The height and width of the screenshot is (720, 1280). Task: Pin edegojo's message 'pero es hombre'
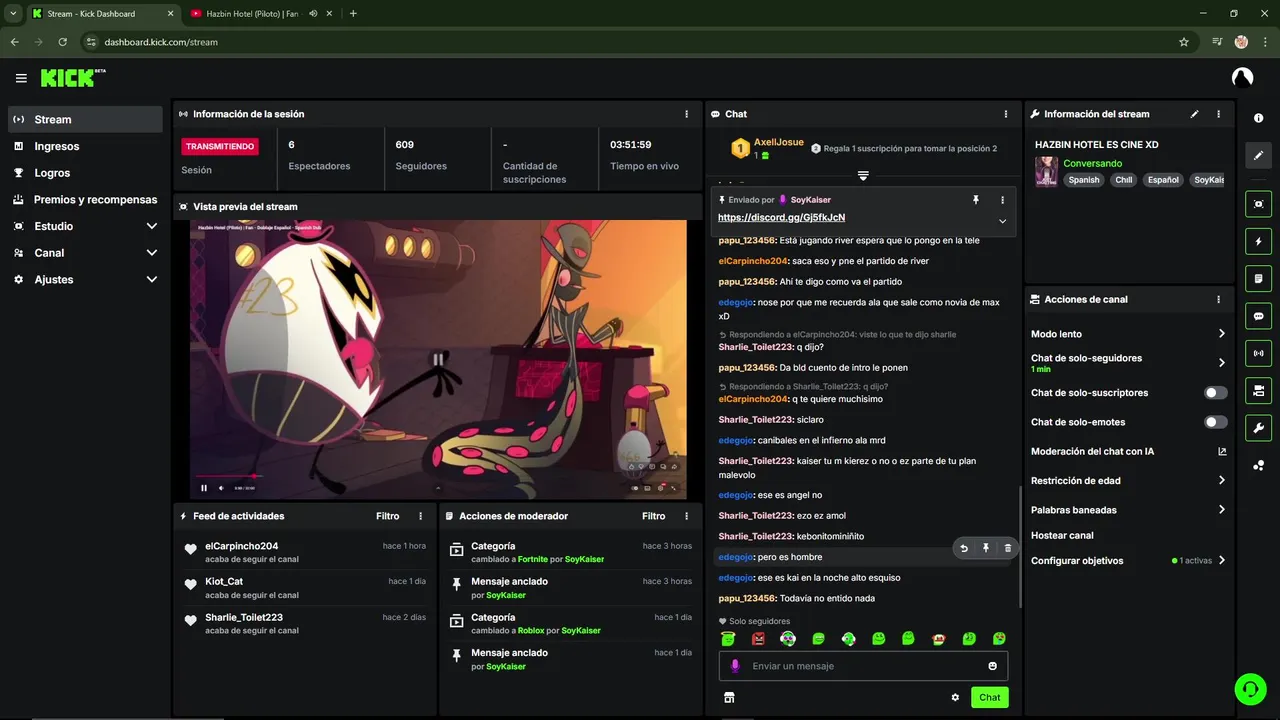986,548
